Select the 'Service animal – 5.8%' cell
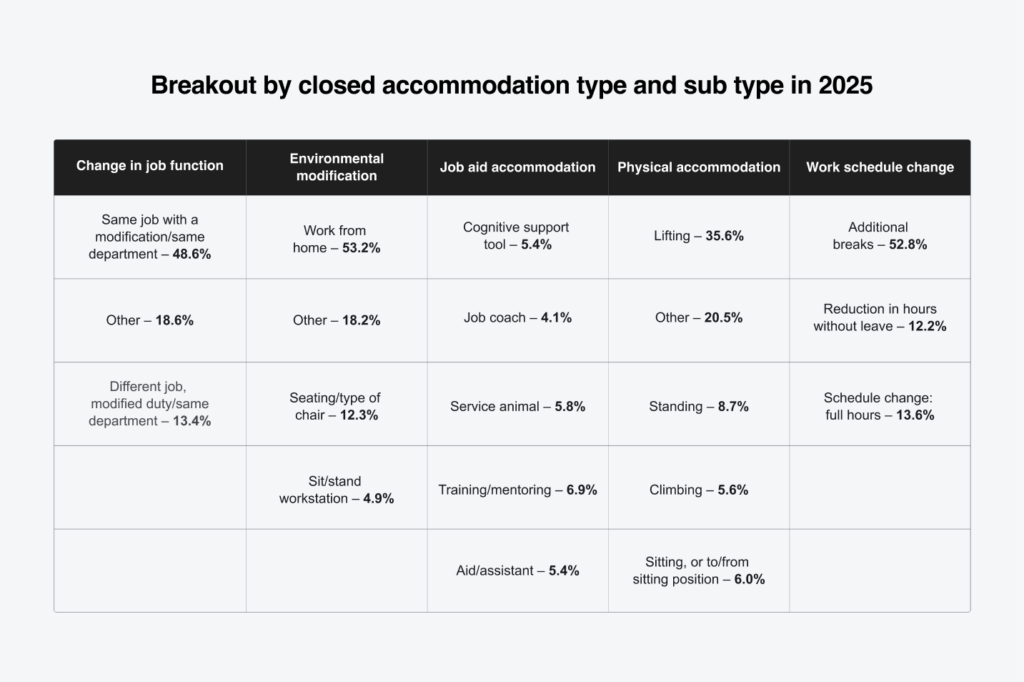 (x=518, y=407)
